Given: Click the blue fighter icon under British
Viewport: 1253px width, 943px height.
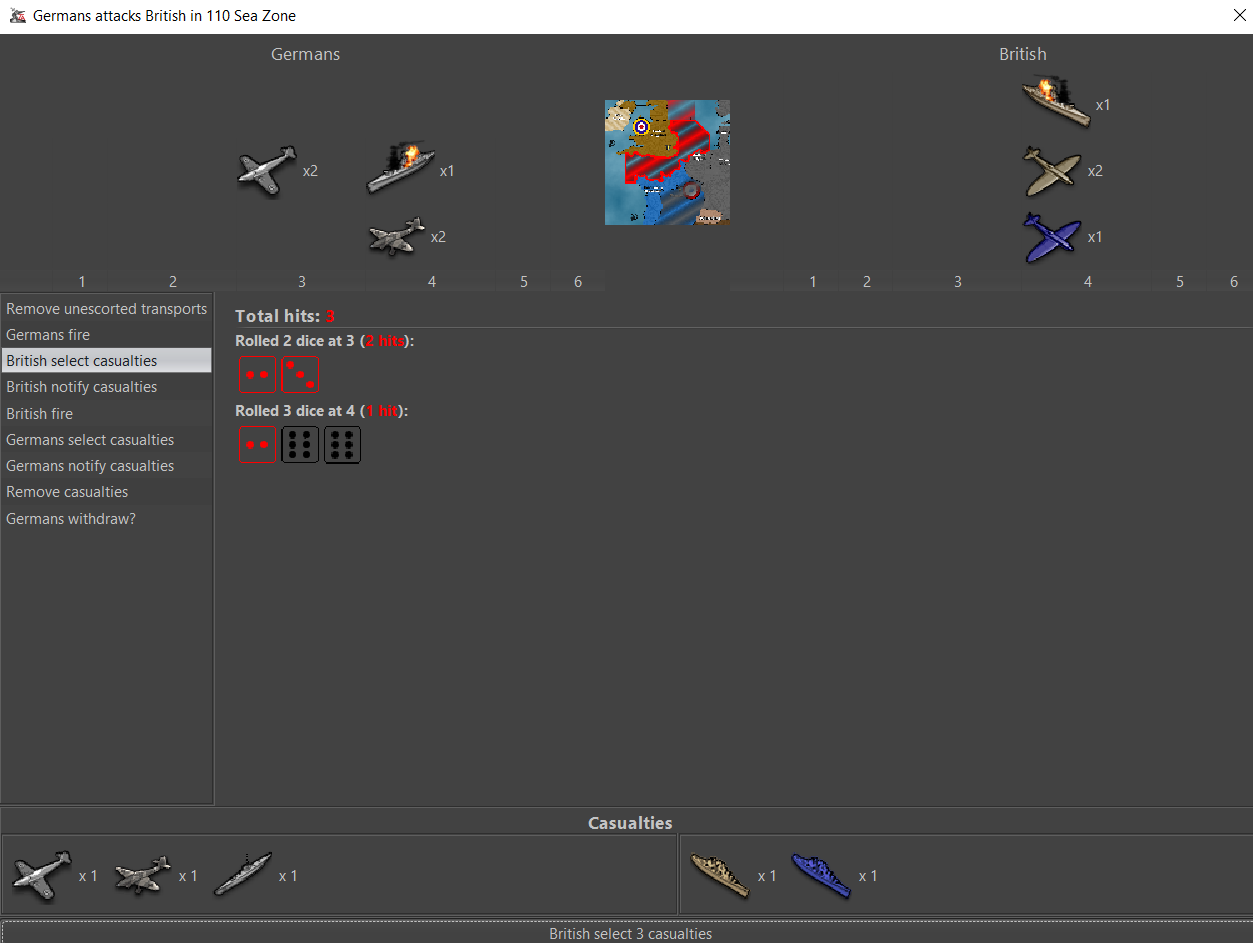Looking at the screenshot, I should pyautogui.click(x=1052, y=237).
